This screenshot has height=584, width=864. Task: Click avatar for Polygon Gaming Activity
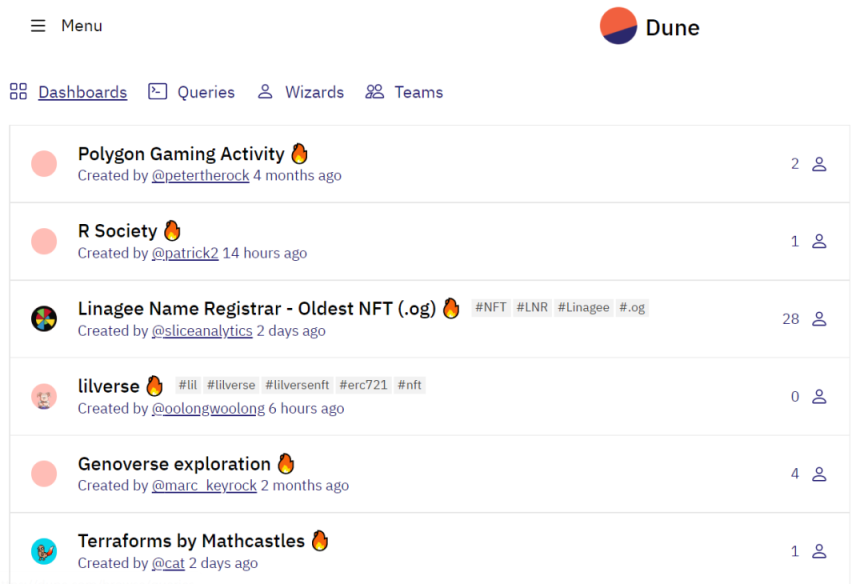click(44, 164)
